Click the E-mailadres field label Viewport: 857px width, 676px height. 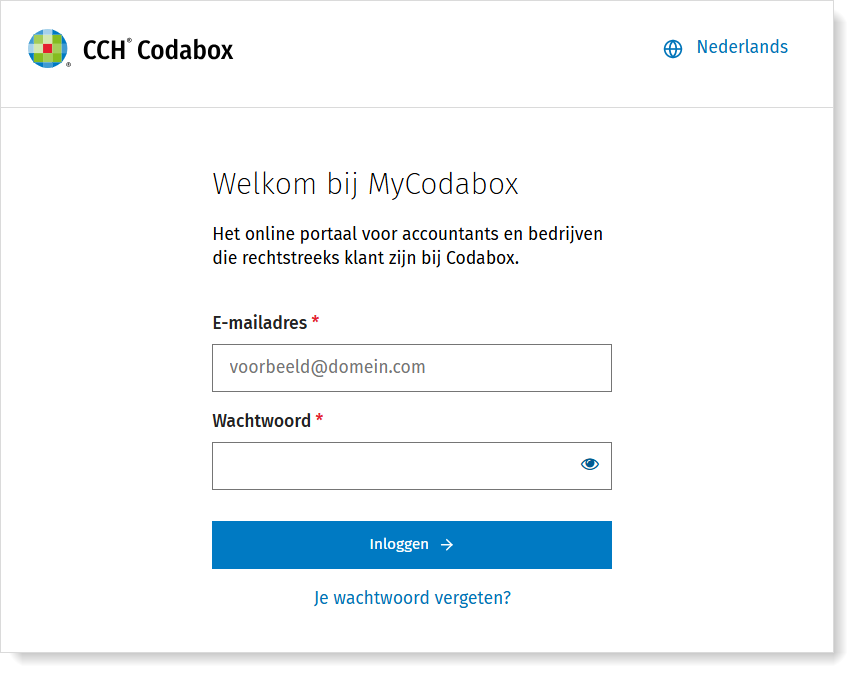[260, 323]
